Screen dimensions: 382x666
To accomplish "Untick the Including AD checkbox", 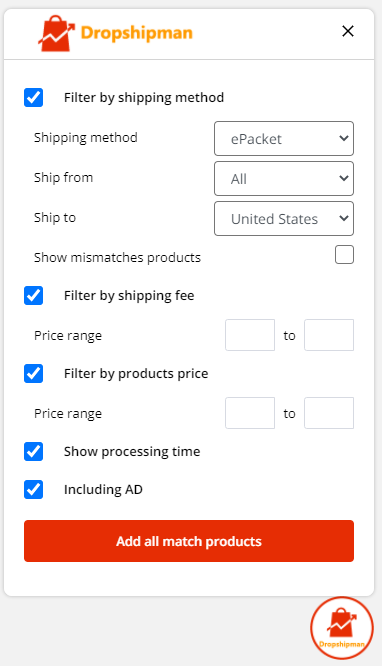I will (x=34, y=489).
